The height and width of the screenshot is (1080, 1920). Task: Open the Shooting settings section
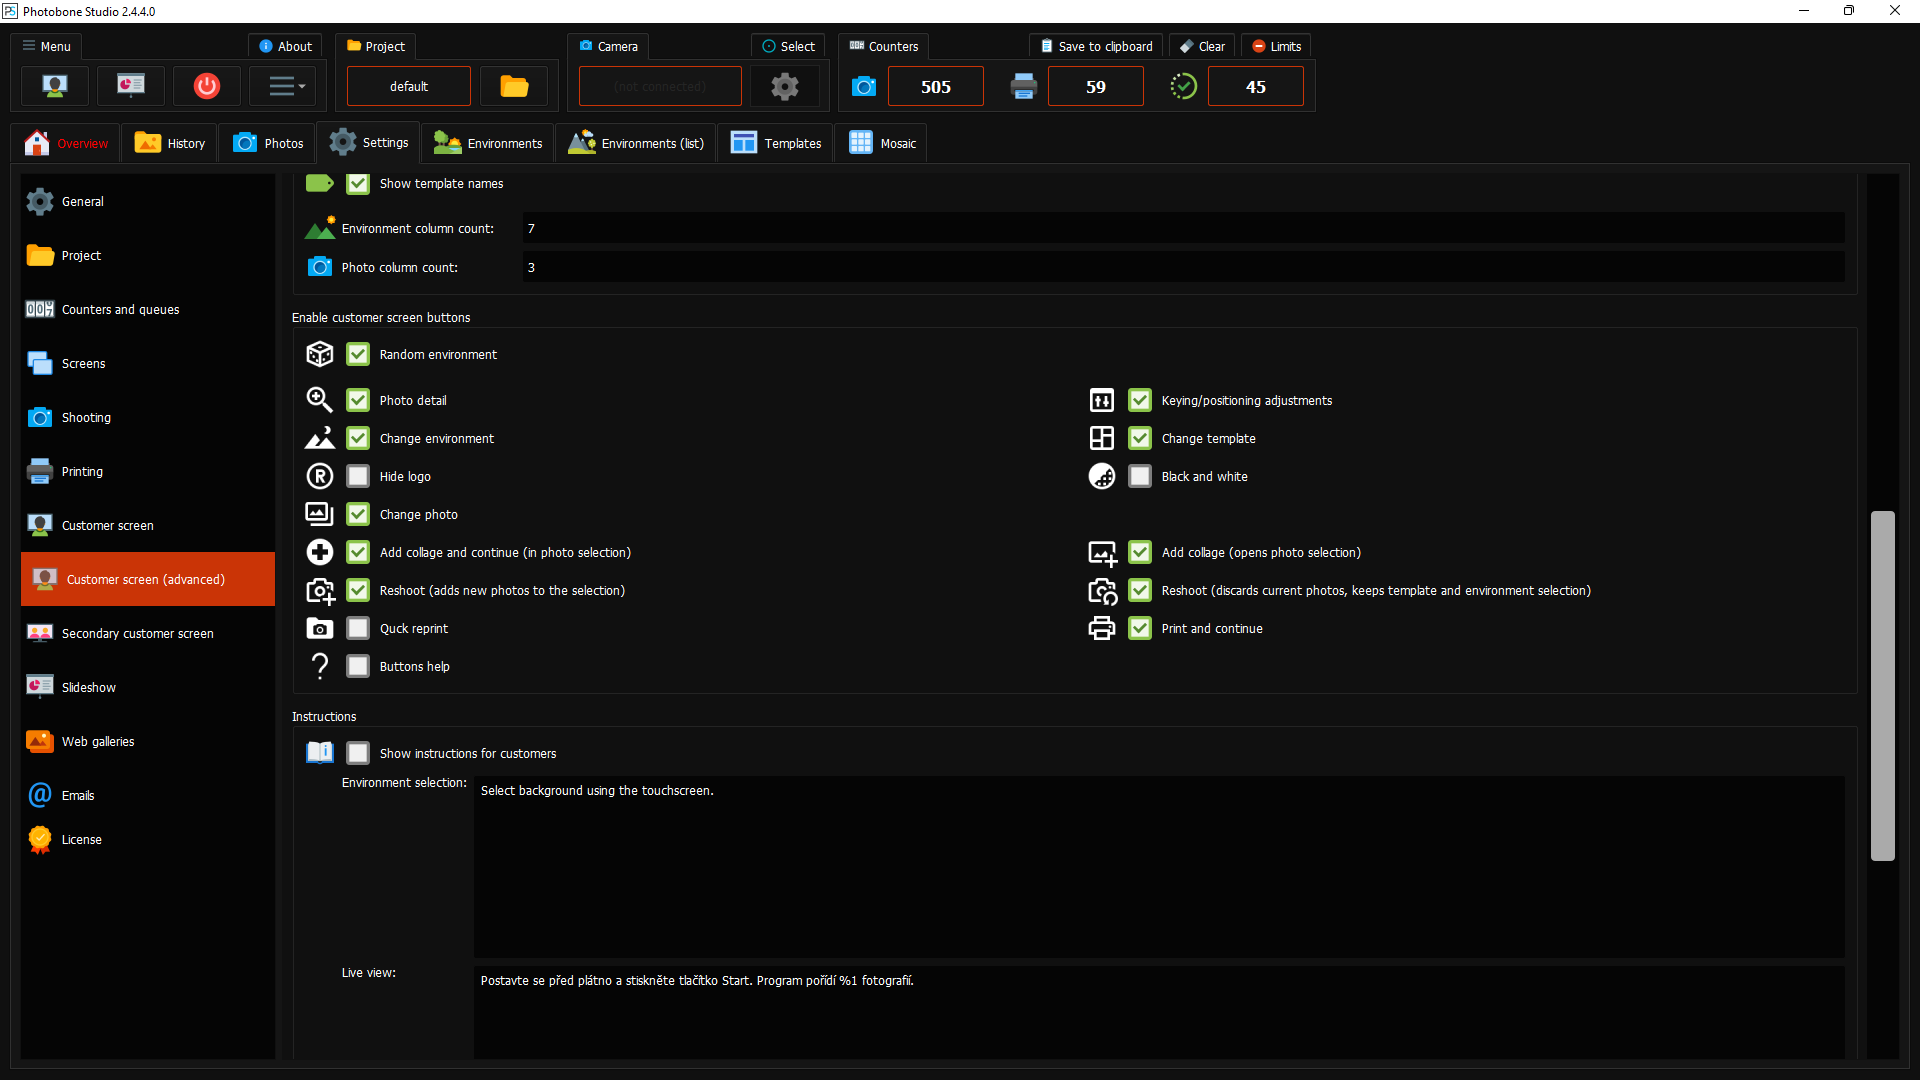[x=85, y=417]
